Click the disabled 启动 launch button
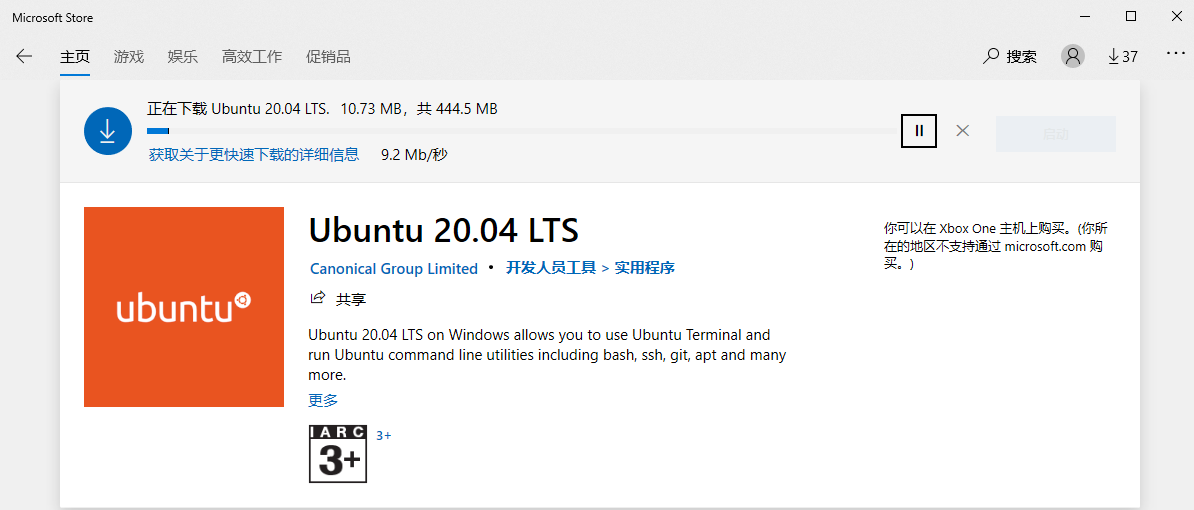This screenshot has height=510, width=1194. click(x=1055, y=134)
